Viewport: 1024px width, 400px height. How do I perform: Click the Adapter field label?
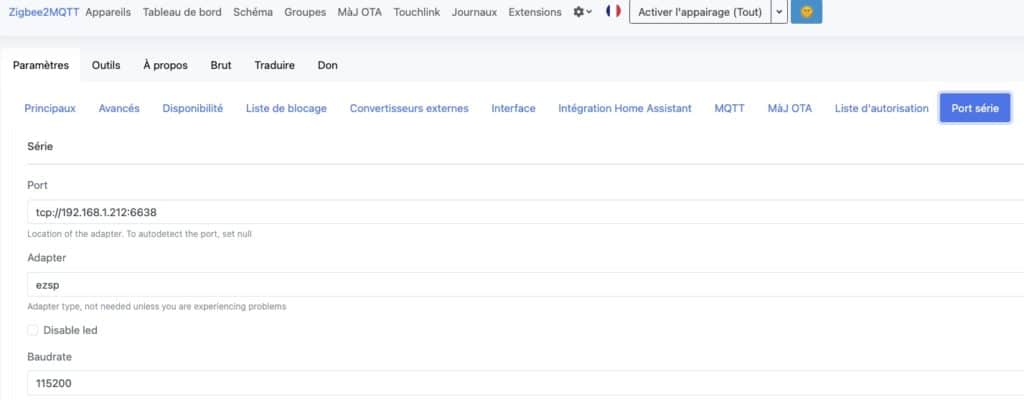pos(46,258)
